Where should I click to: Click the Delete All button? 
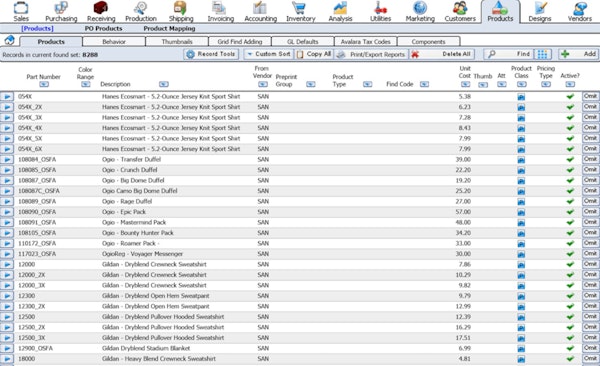442,54
